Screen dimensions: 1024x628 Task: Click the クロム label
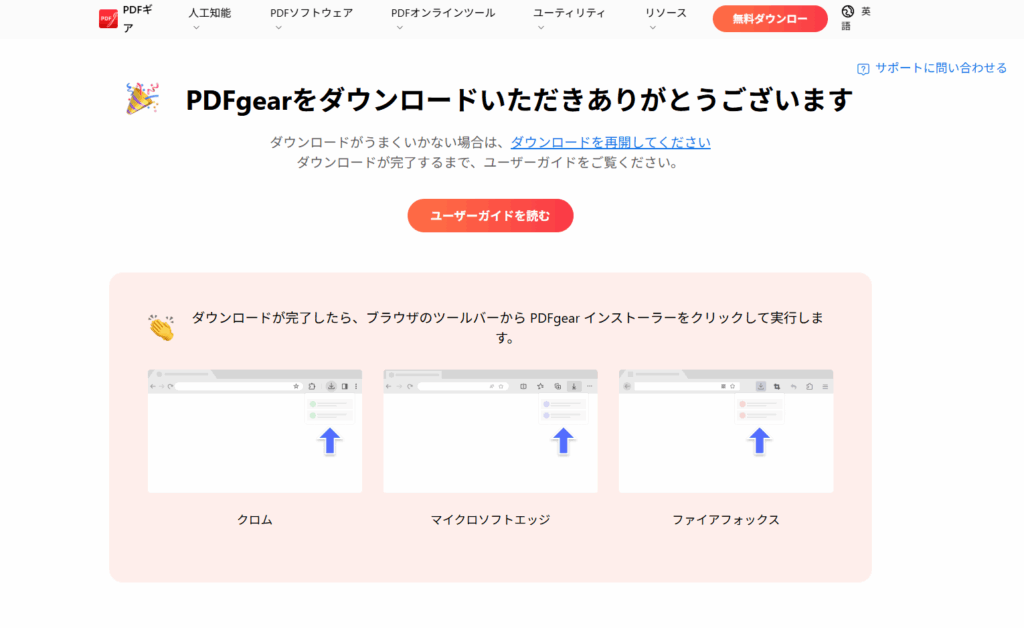tap(255, 520)
